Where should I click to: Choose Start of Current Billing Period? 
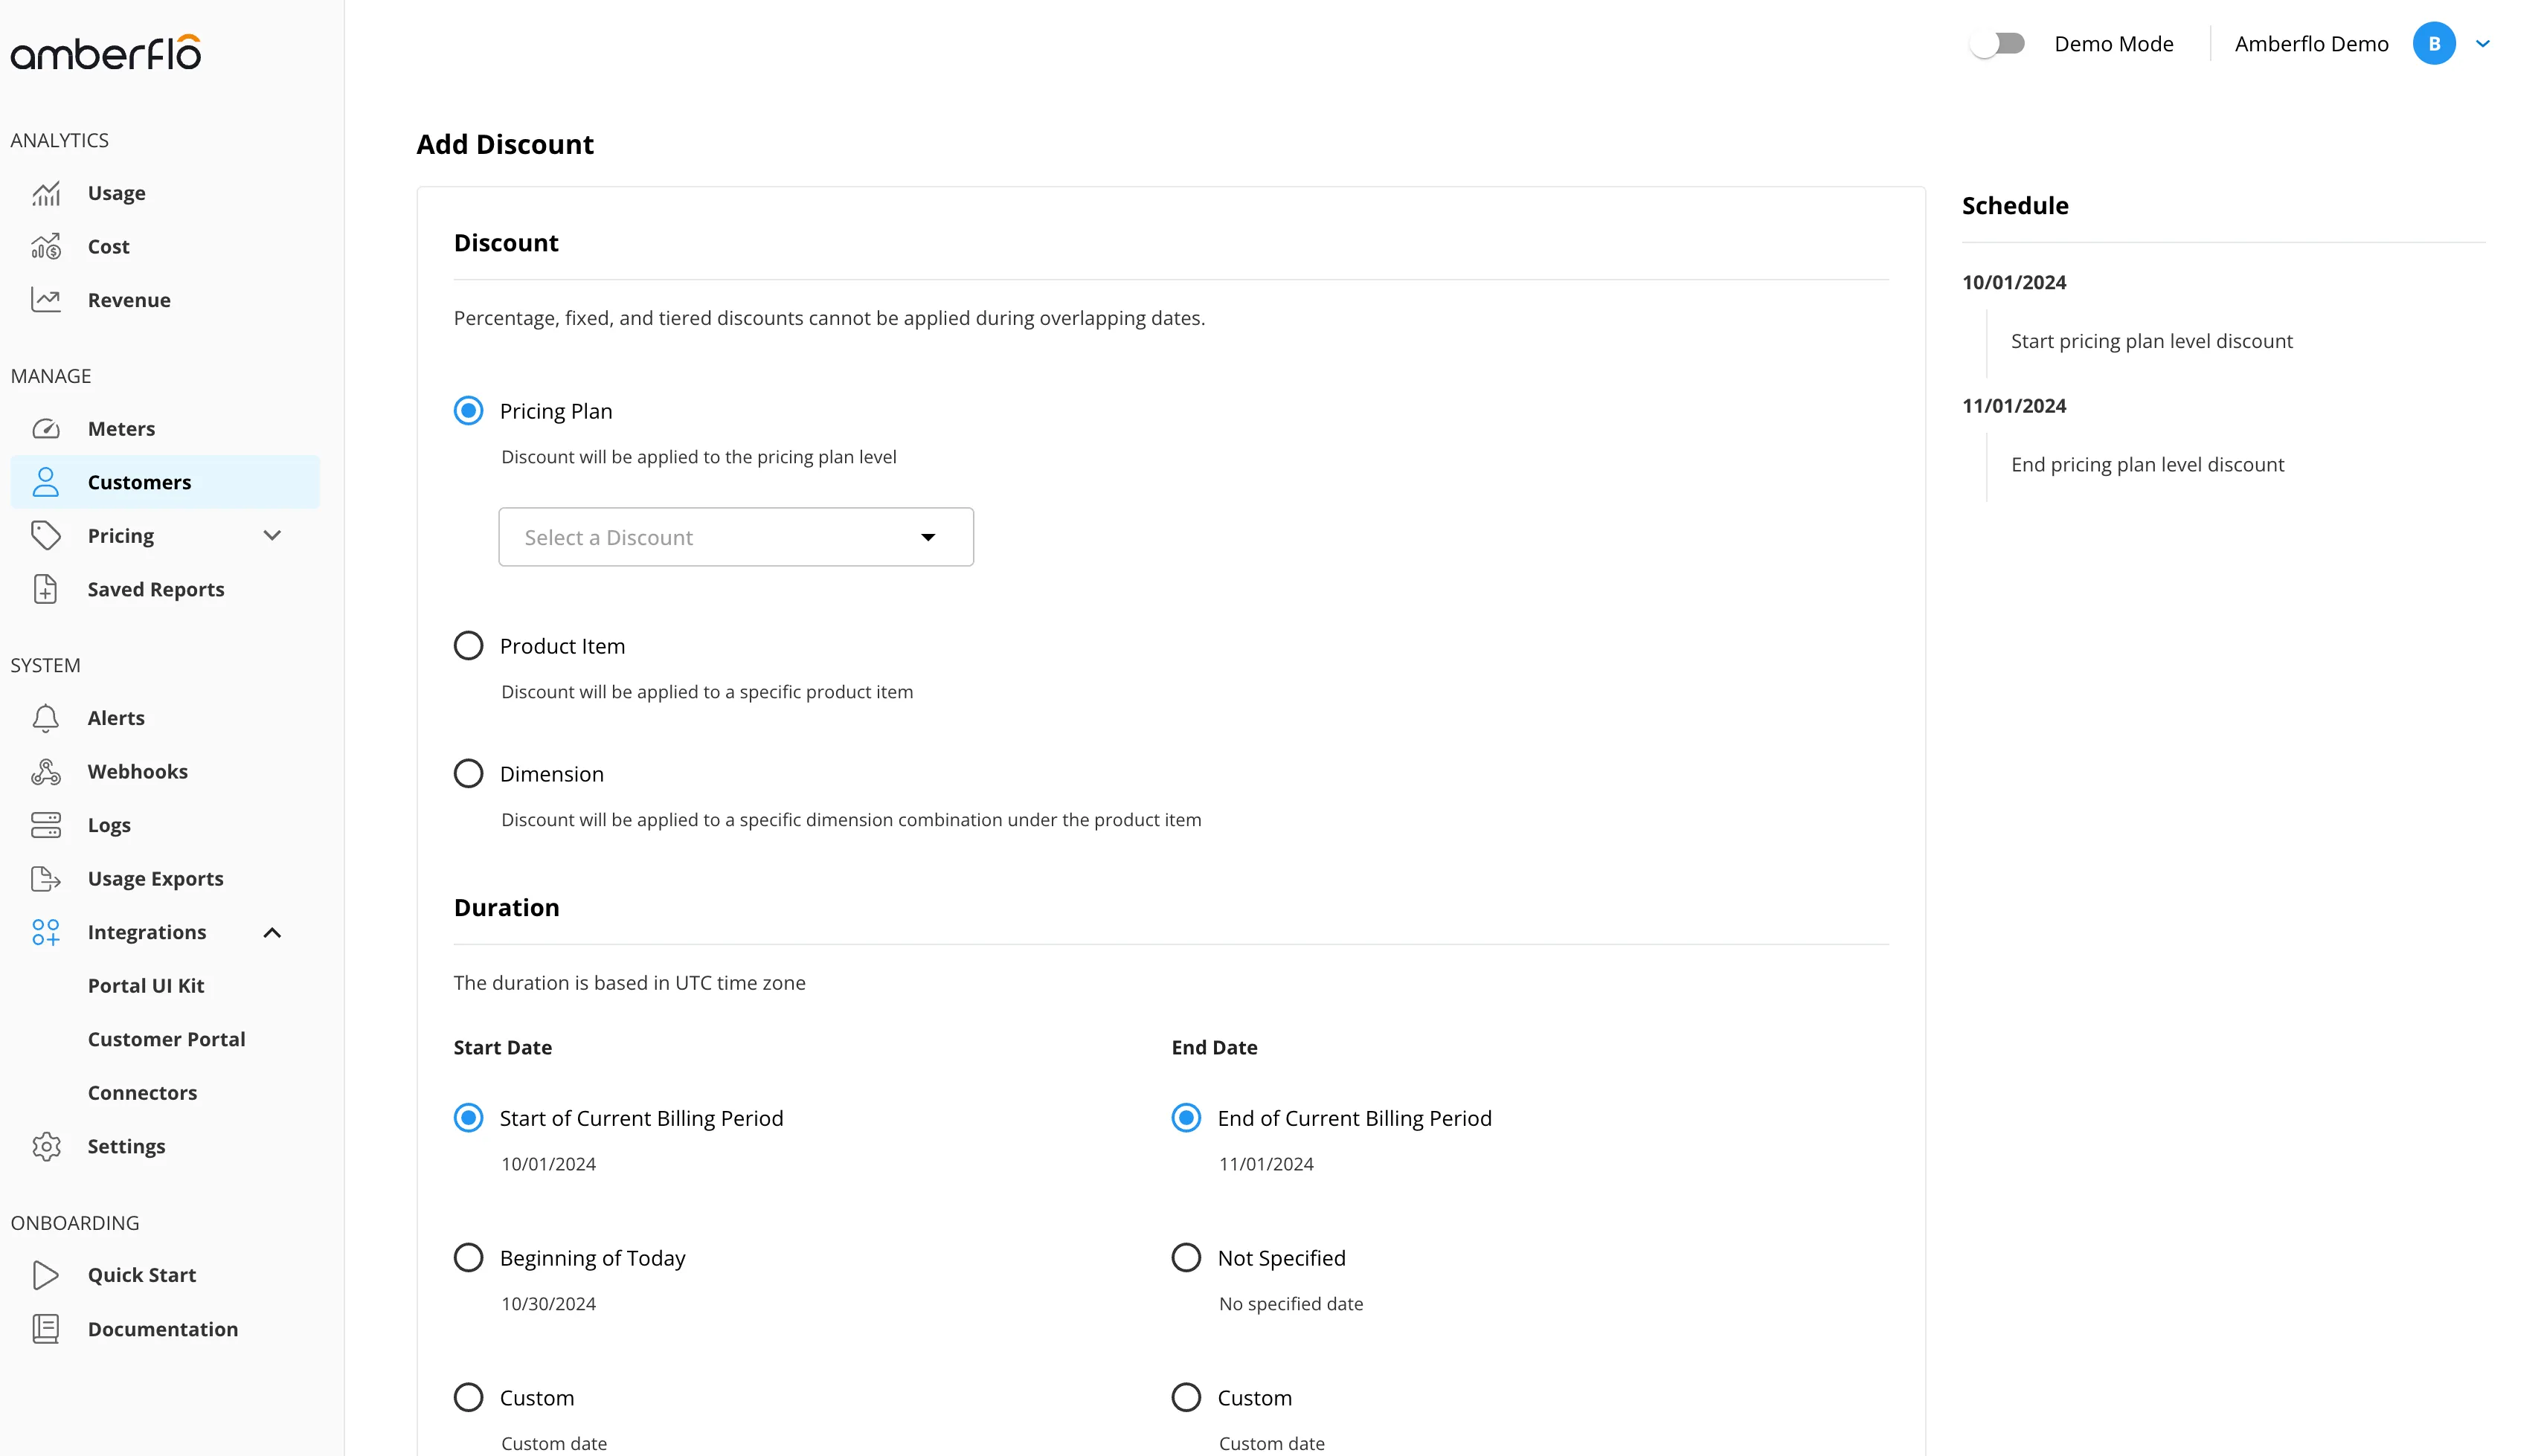click(468, 1118)
